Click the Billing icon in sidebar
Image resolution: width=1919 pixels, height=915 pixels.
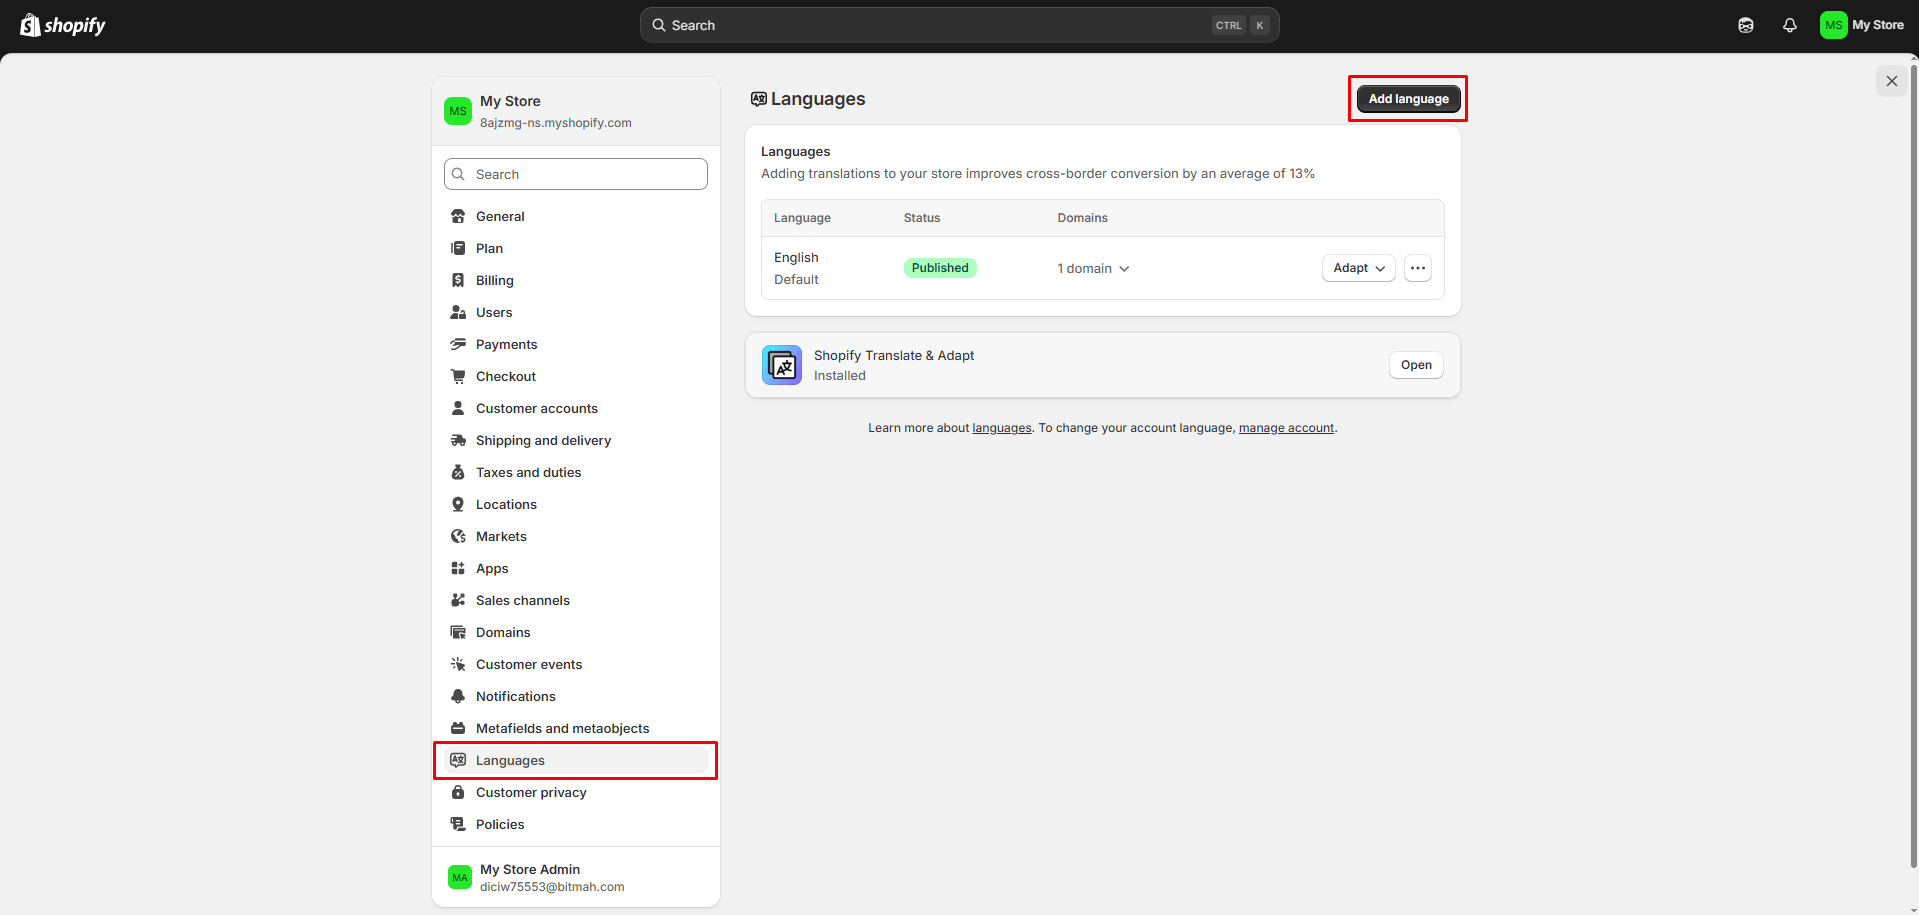click(458, 280)
